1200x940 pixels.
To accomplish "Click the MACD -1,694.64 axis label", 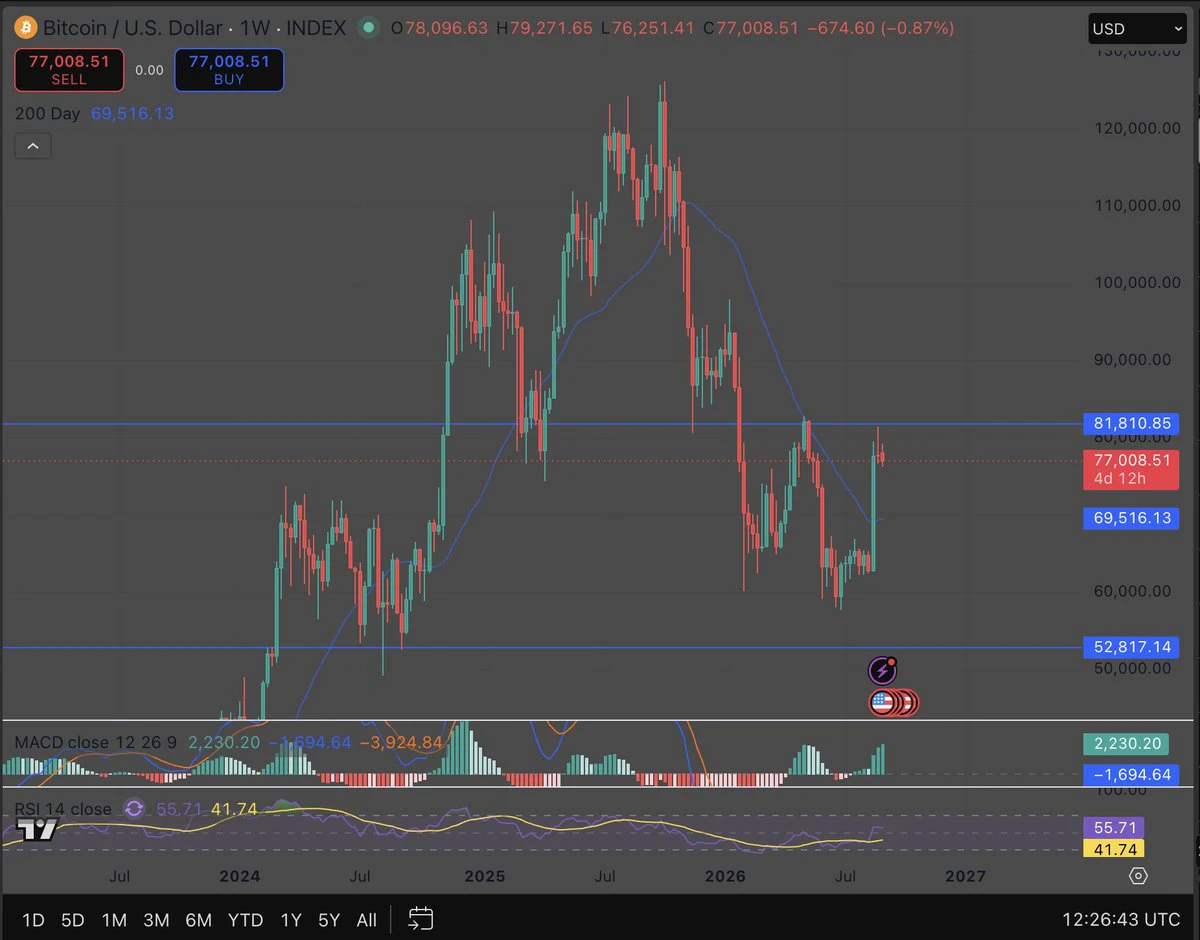I will [x=1132, y=775].
